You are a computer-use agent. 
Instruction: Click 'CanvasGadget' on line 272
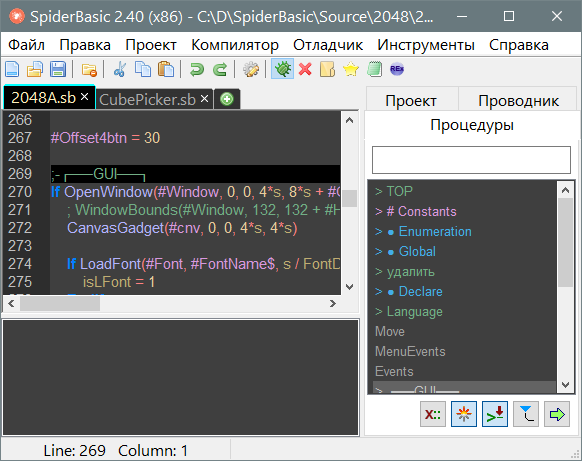tap(115, 228)
